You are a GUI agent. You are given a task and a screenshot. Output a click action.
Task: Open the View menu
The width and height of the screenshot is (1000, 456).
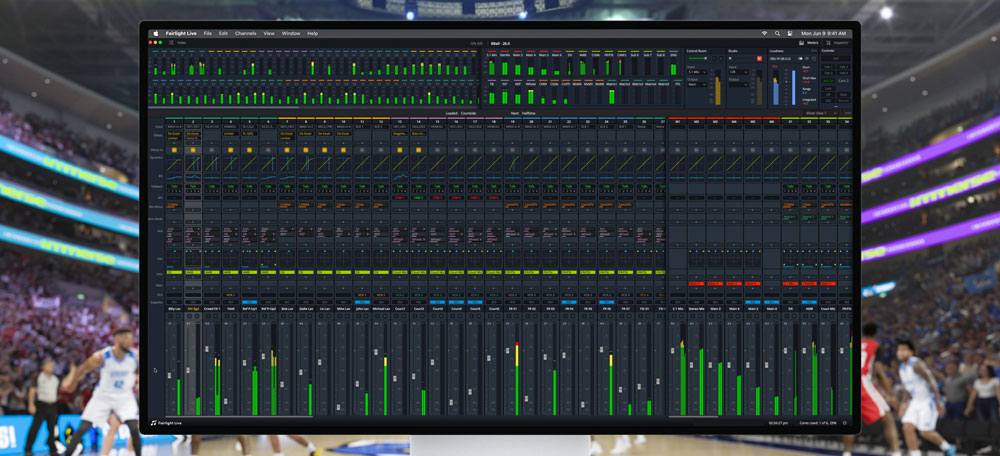point(269,33)
